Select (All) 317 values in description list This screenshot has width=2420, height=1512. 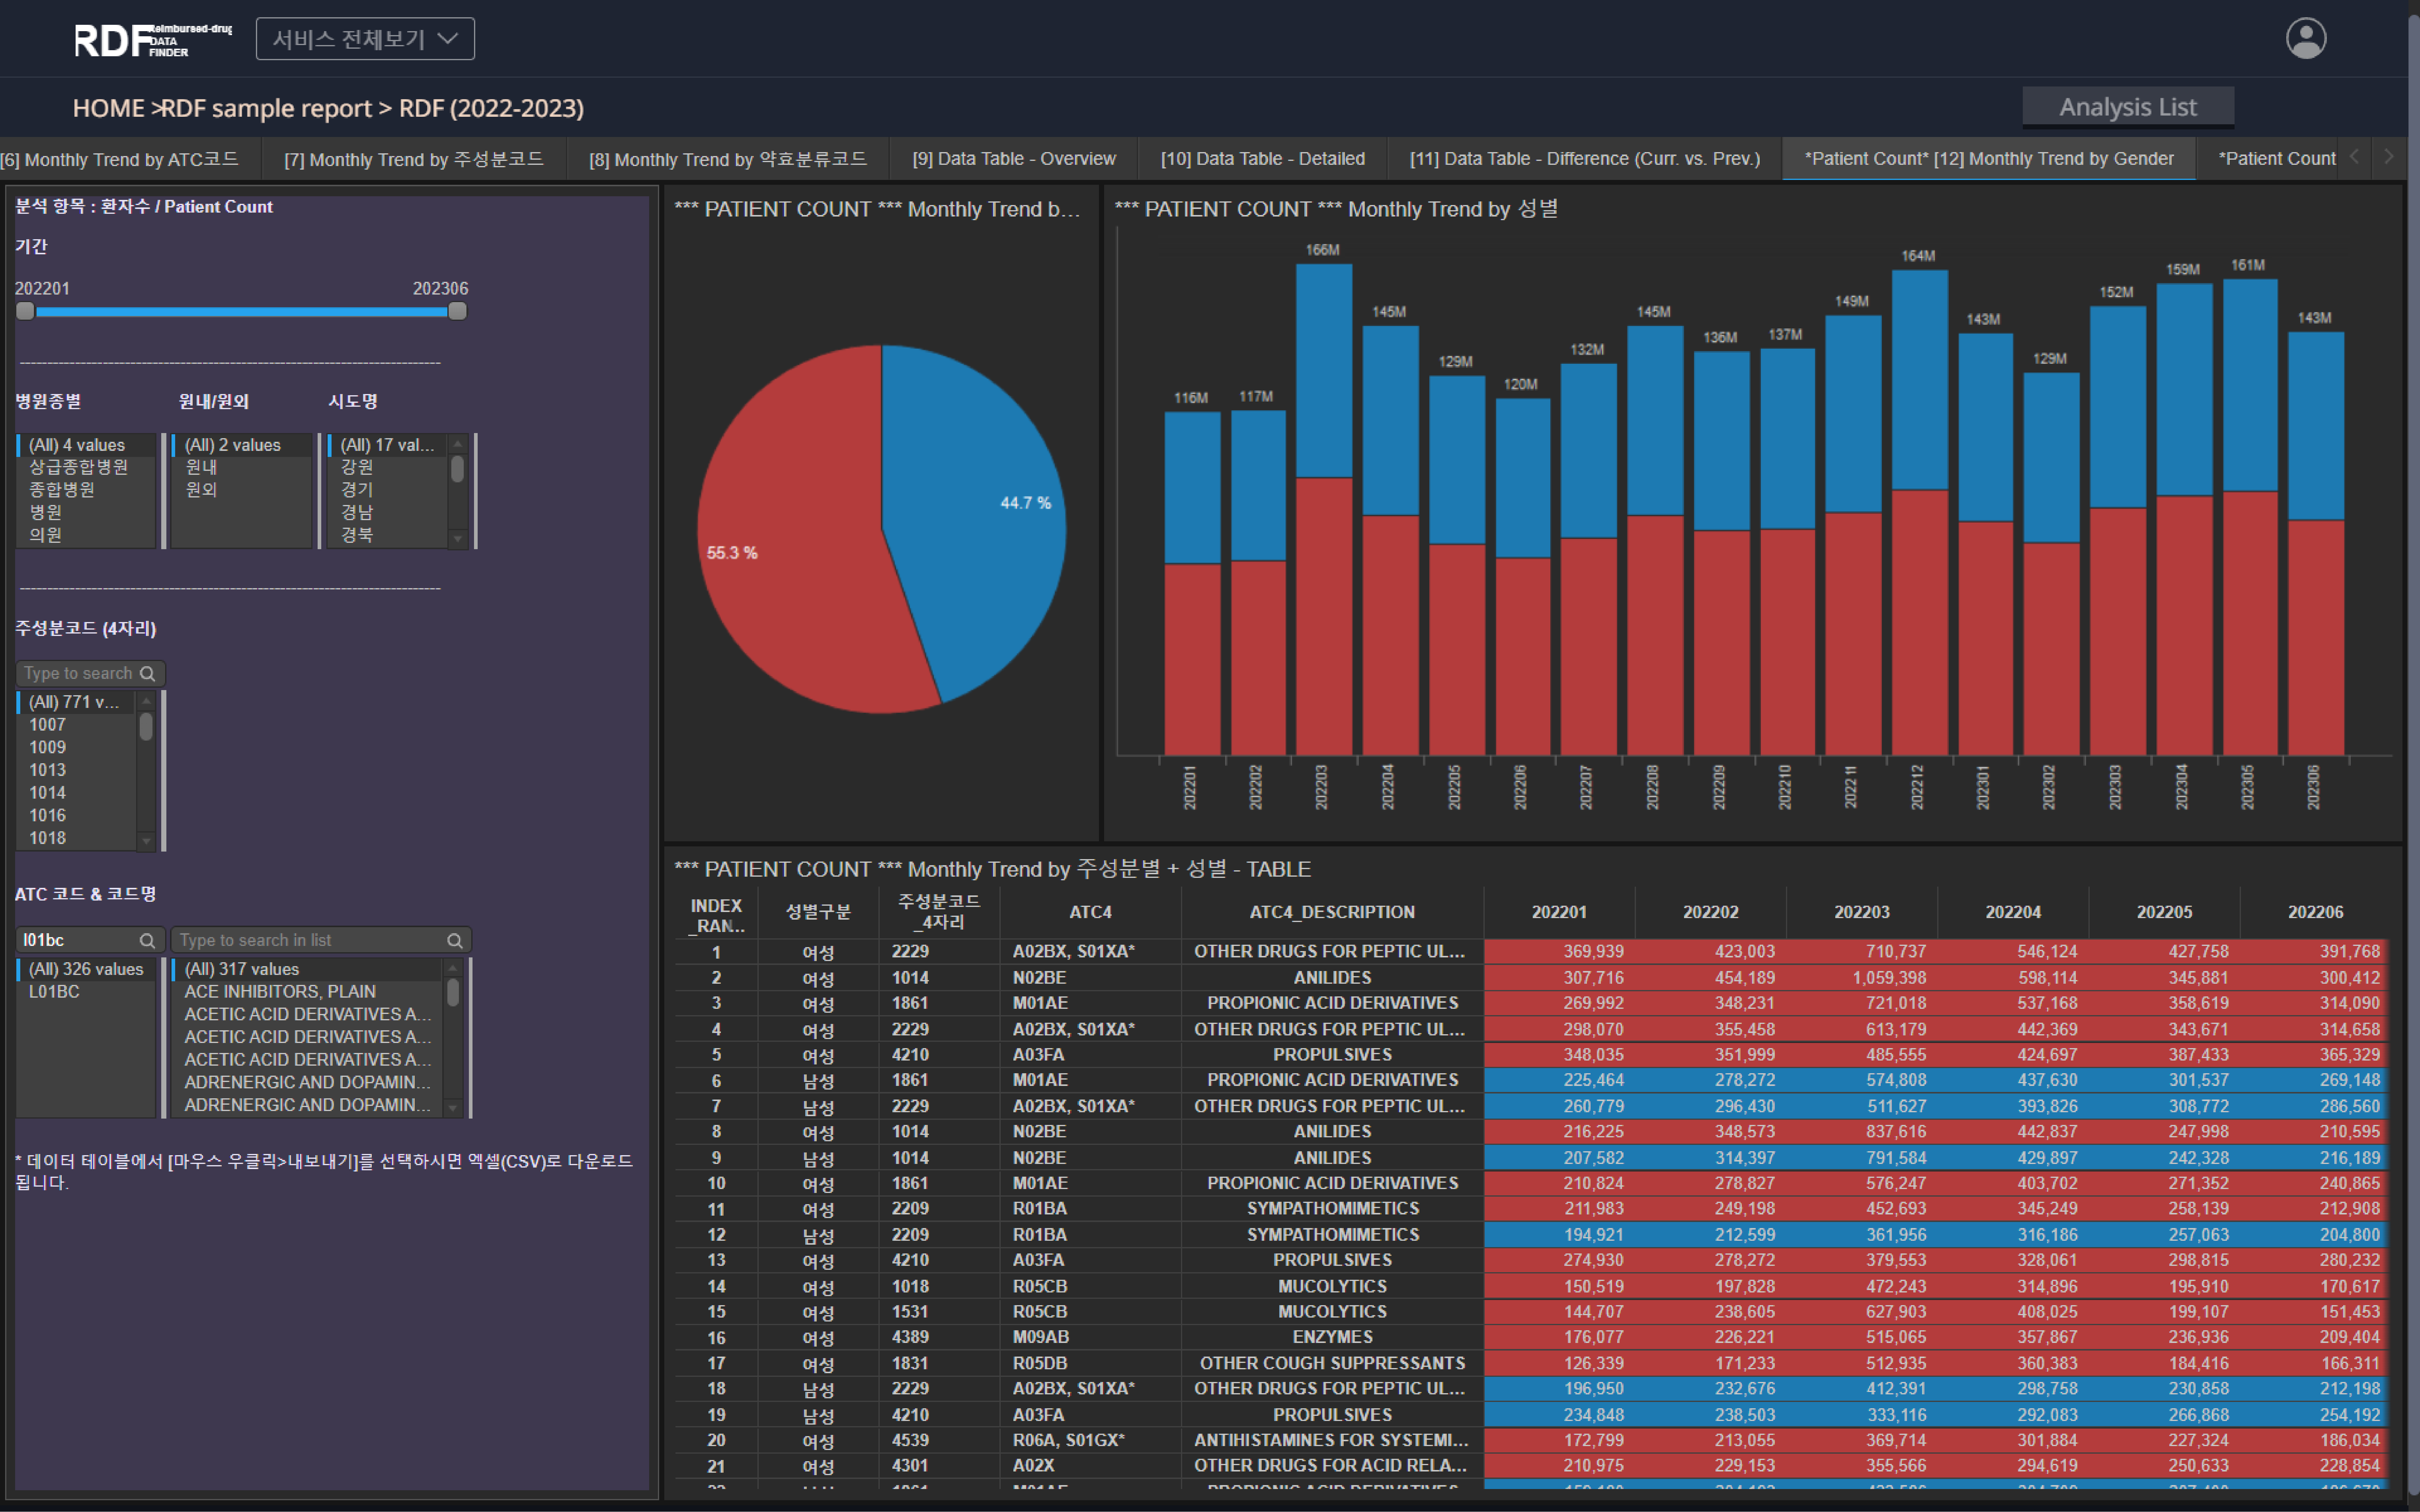(x=307, y=969)
